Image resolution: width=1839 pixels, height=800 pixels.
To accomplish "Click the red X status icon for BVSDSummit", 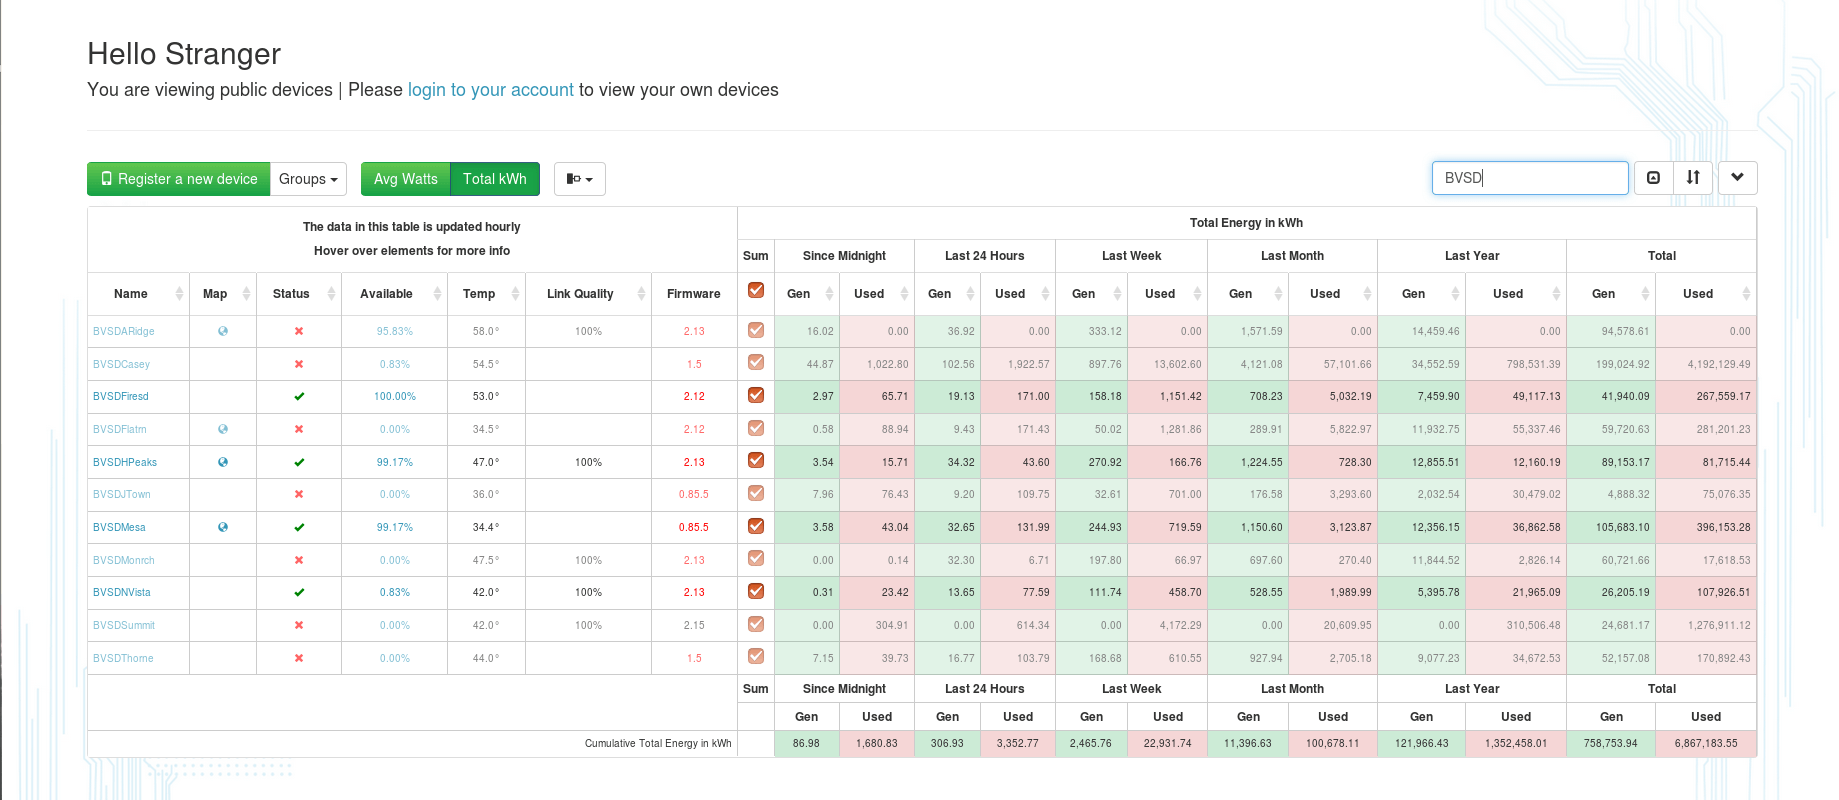I will (299, 625).
